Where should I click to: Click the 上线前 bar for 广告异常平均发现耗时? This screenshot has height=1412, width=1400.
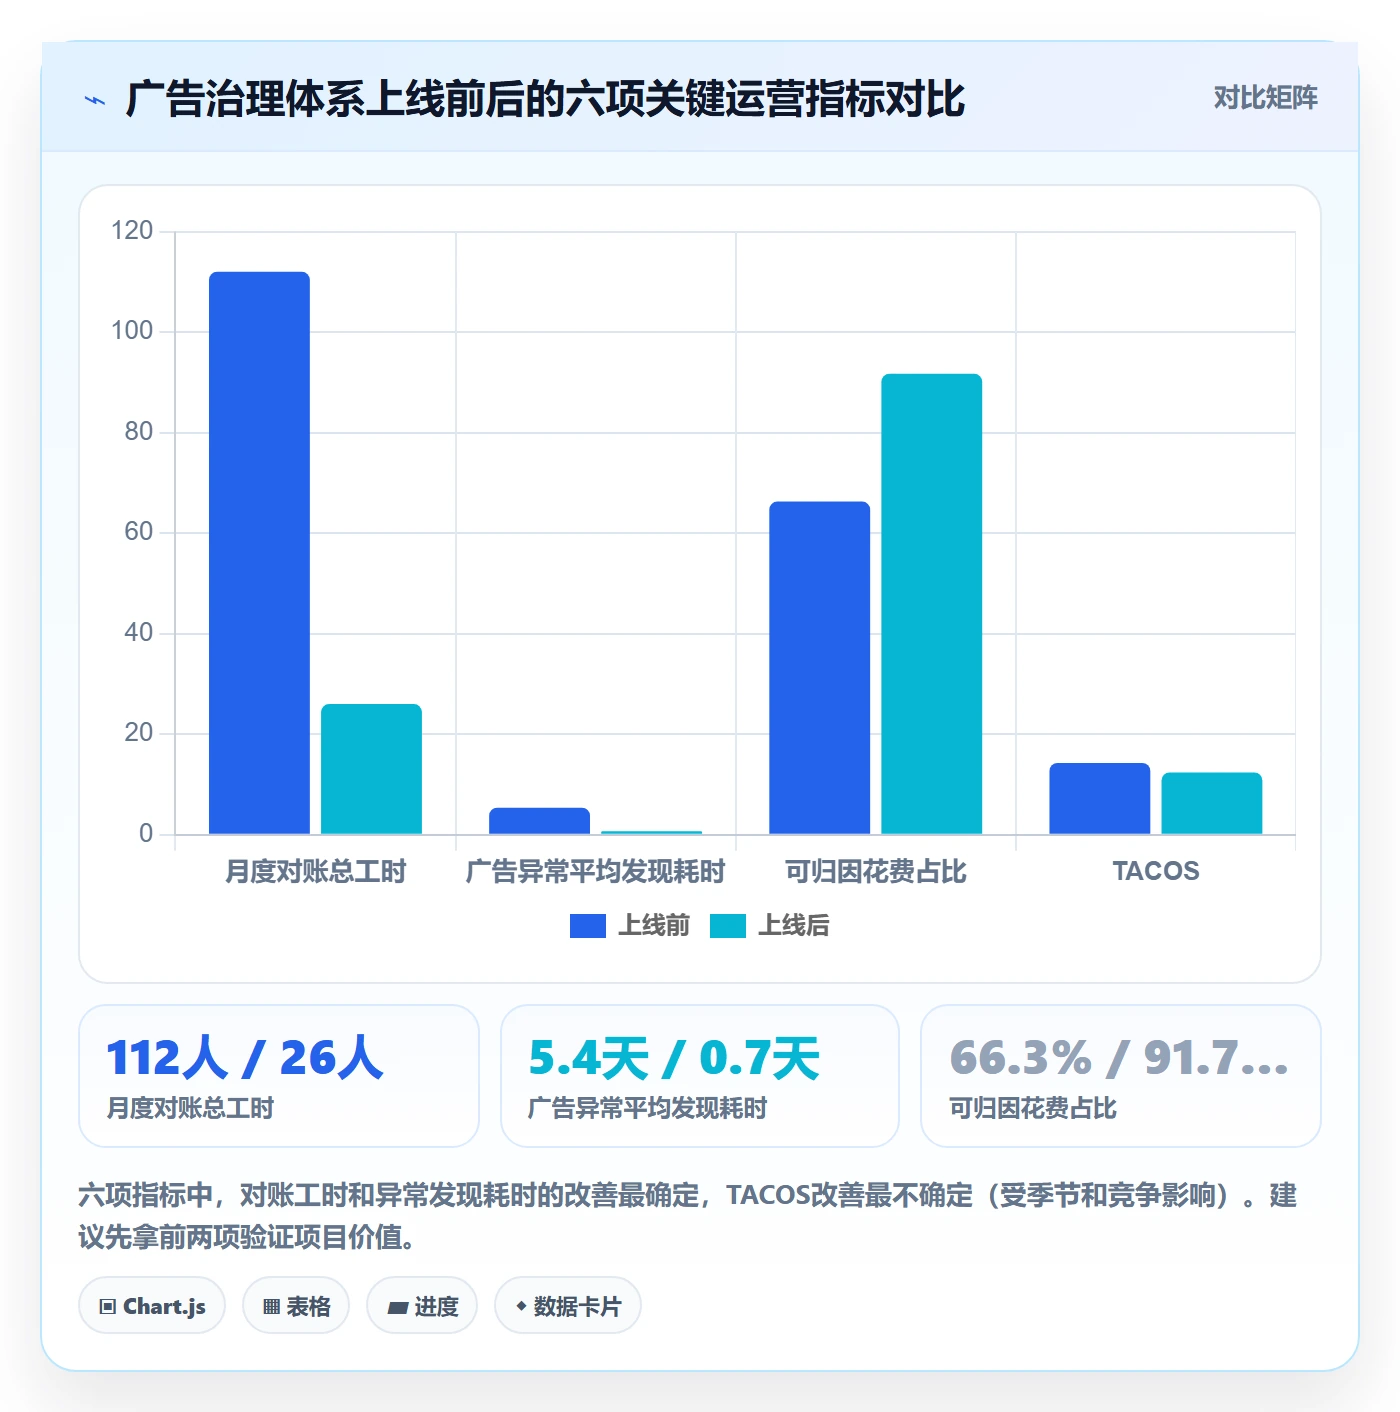(539, 821)
